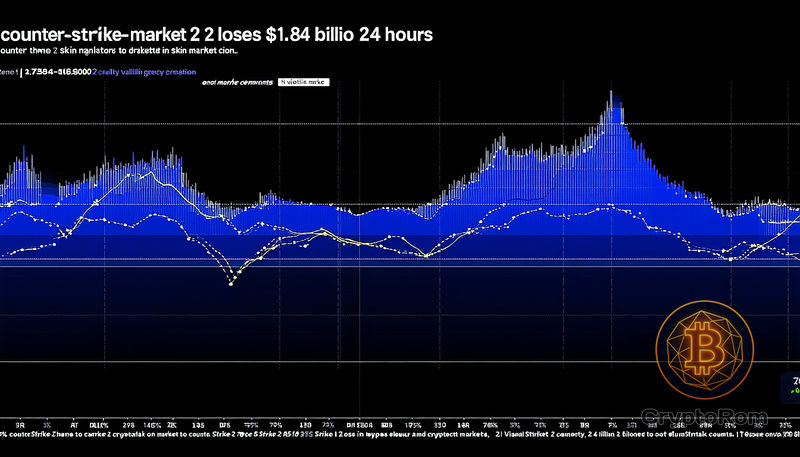
Task: Click the tallest peak of the blue chart
Action: coord(611,94)
